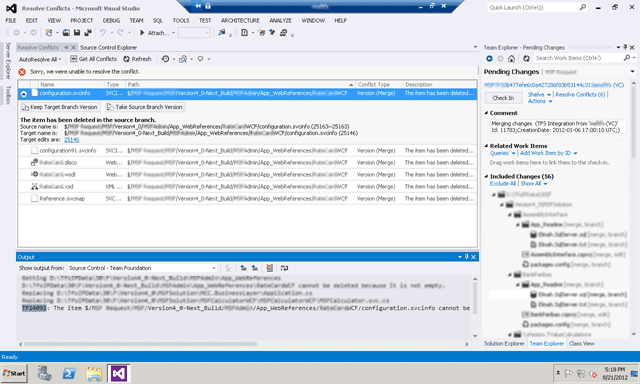The height and width of the screenshot is (384, 640).
Task: Click the New Work Item document icon
Action: point(244,33)
